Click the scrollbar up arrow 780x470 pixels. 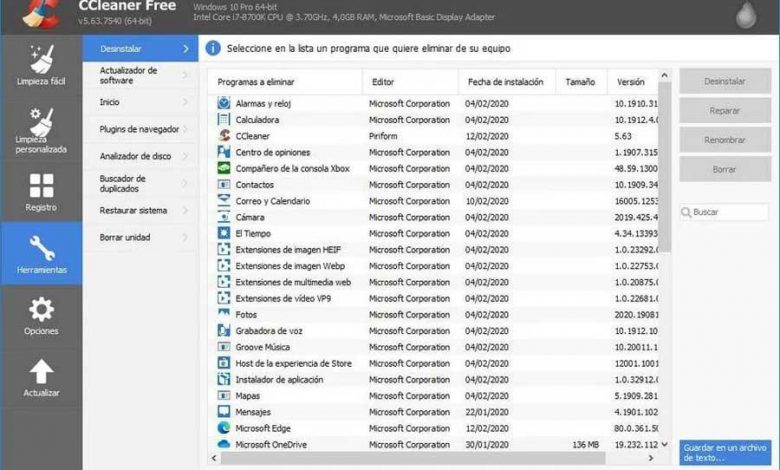(x=665, y=75)
